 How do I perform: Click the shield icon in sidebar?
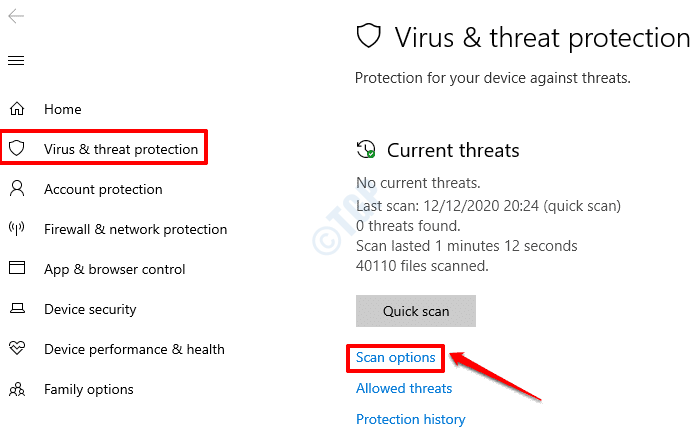coord(17,148)
